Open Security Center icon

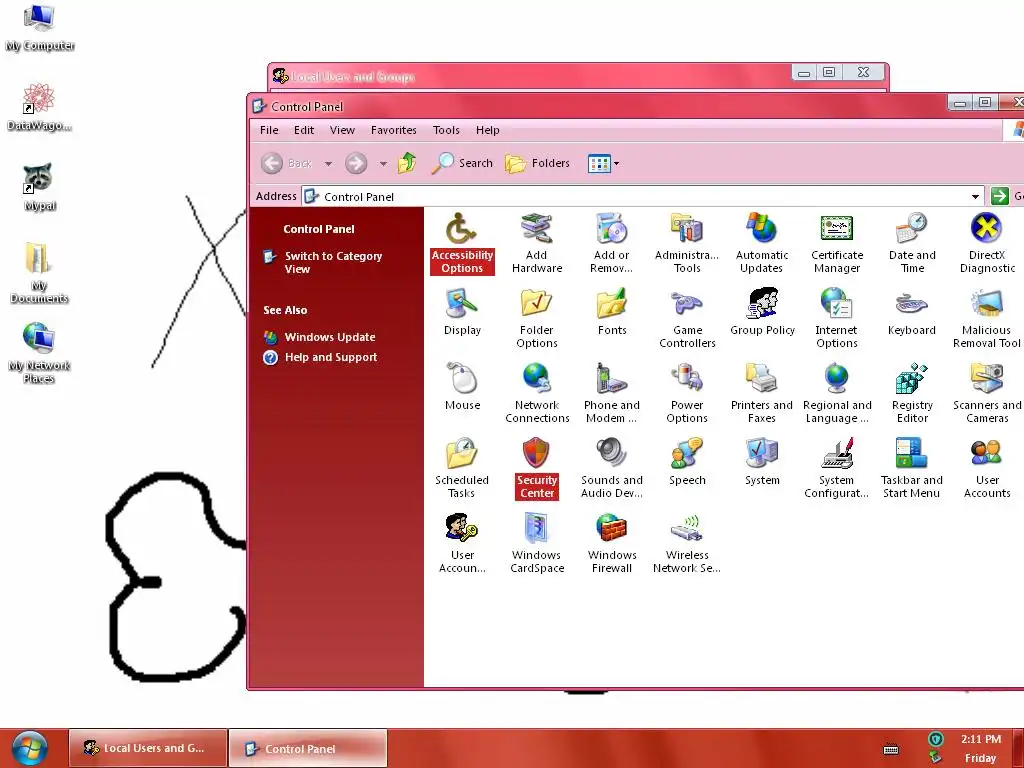coord(537,468)
